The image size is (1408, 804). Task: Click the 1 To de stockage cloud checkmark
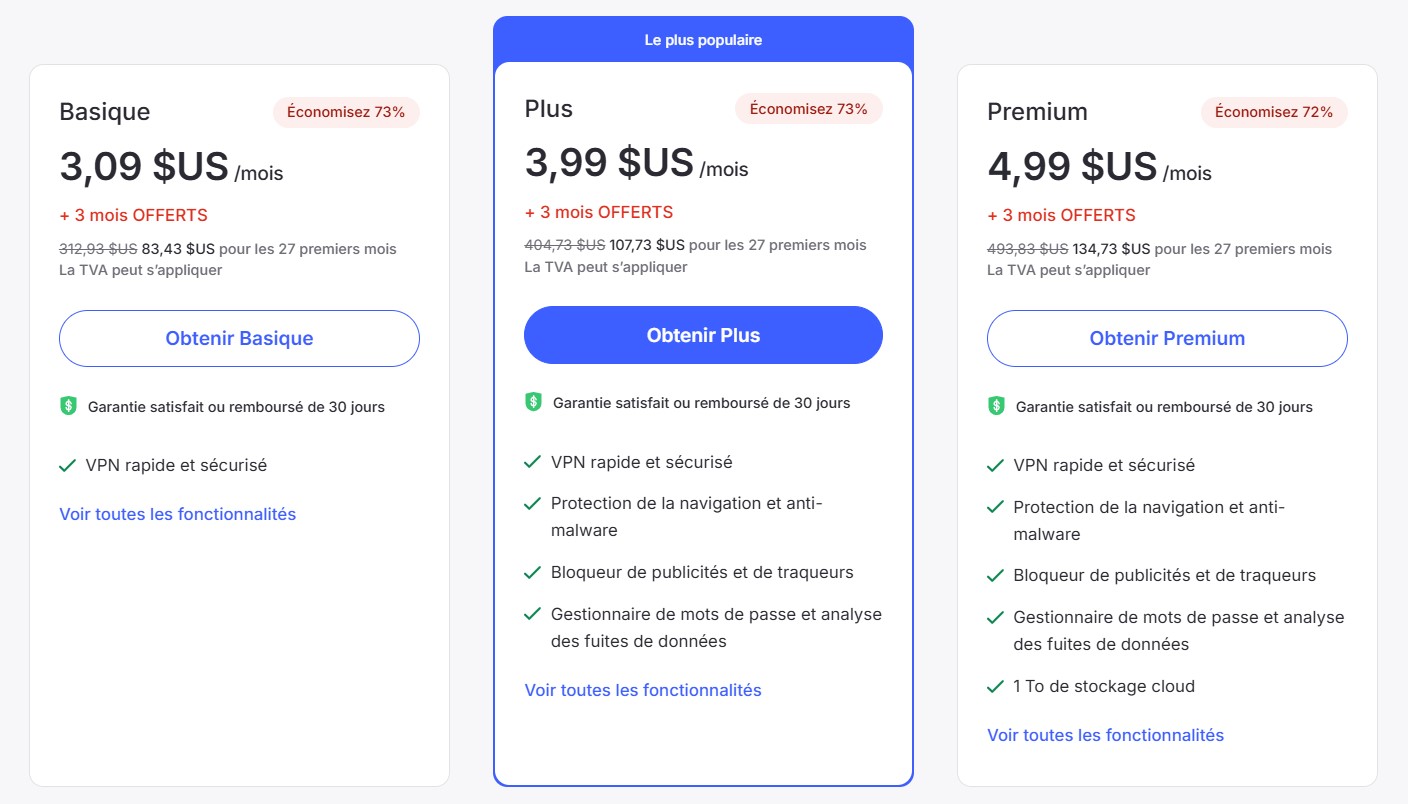pos(995,687)
